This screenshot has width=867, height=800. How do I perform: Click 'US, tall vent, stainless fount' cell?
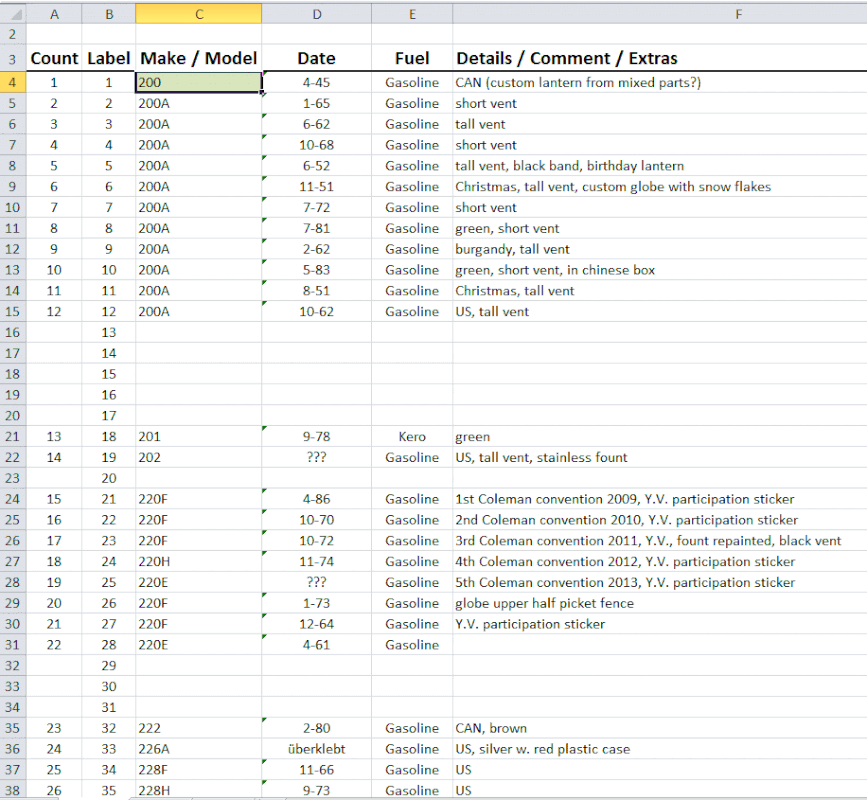660,457
